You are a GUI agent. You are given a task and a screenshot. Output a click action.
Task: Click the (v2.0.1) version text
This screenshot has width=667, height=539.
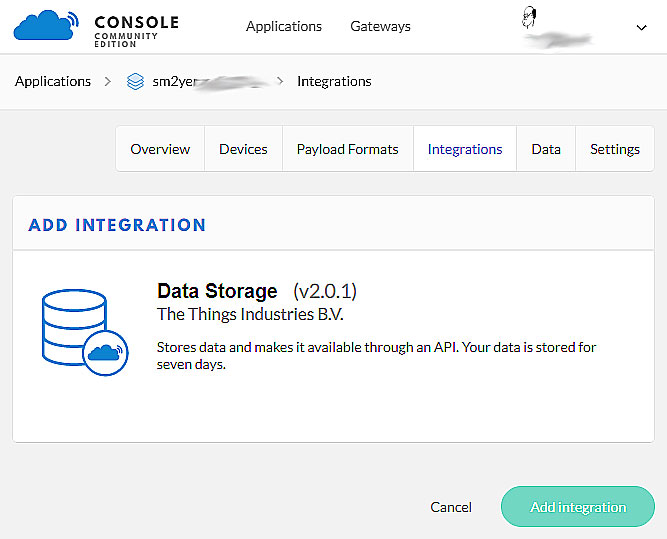(x=325, y=291)
